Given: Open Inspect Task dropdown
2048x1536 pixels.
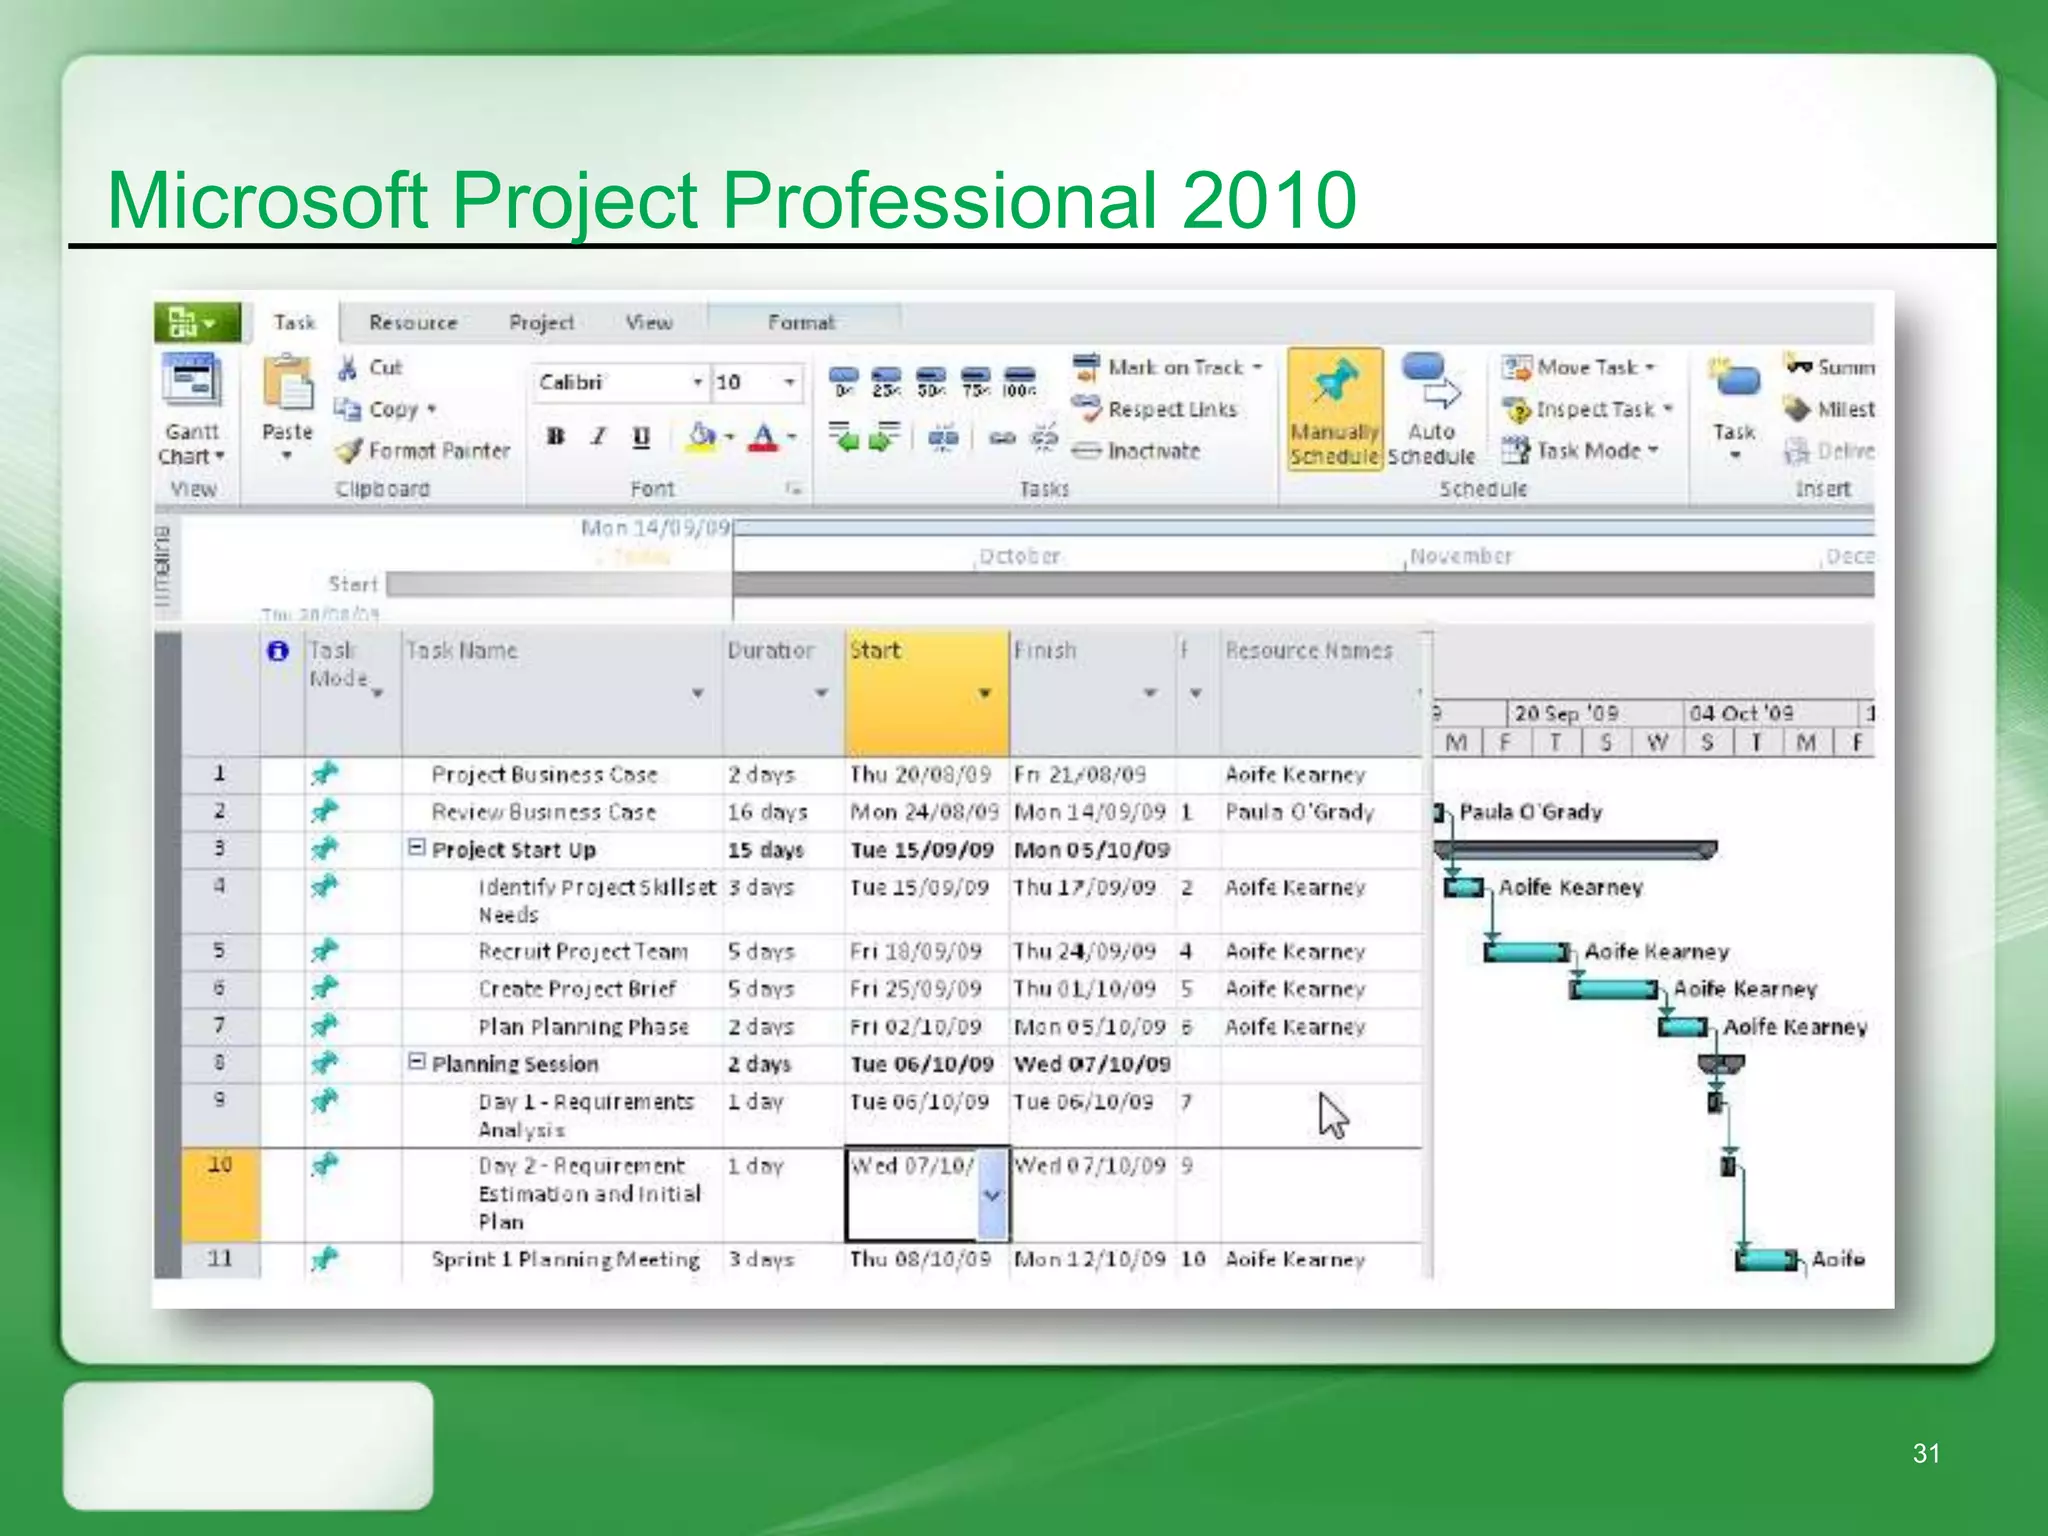Looking at the screenshot, I should [x=1587, y=410].
